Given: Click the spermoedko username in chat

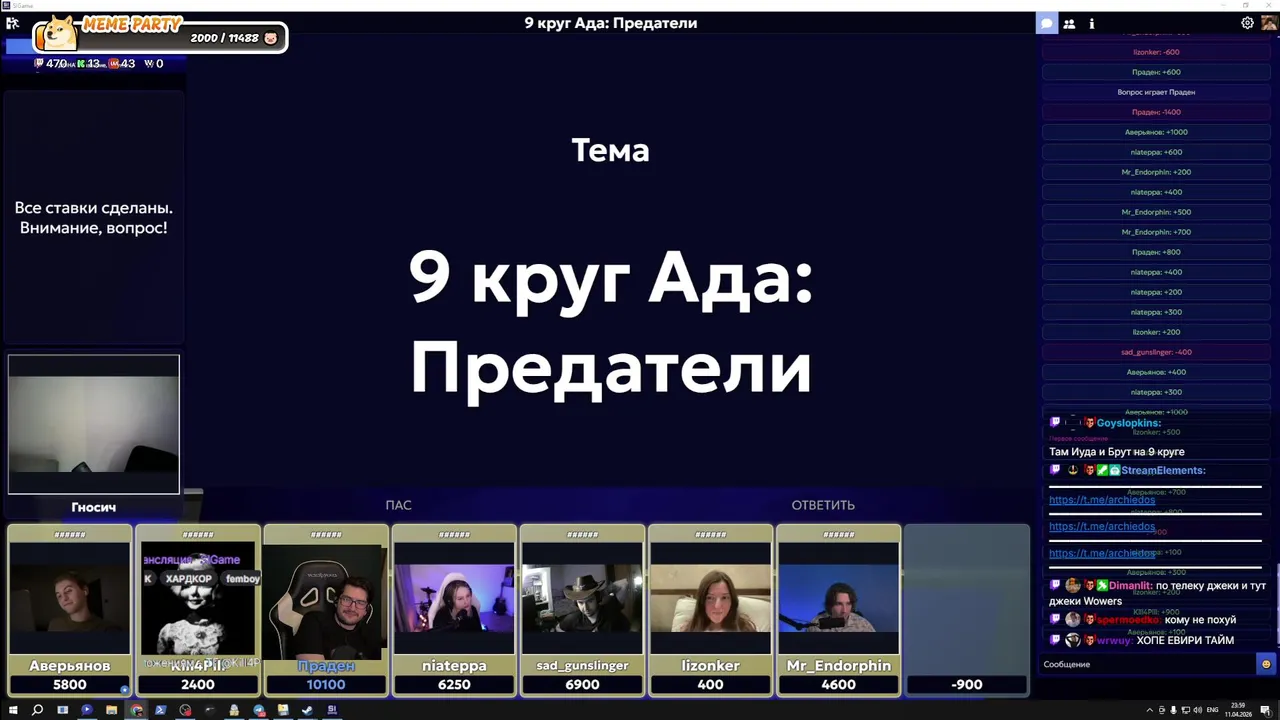Looking at the screenshot, I should click(x=1128, y=620).
